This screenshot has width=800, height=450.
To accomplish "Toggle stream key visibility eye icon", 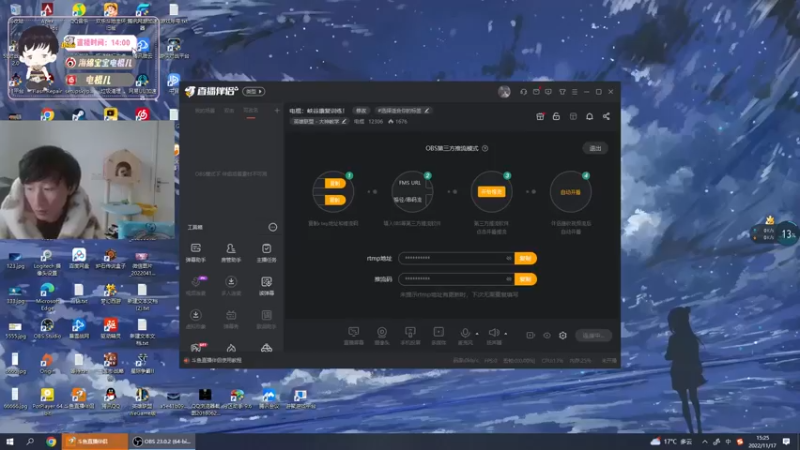I will [509, 279].
